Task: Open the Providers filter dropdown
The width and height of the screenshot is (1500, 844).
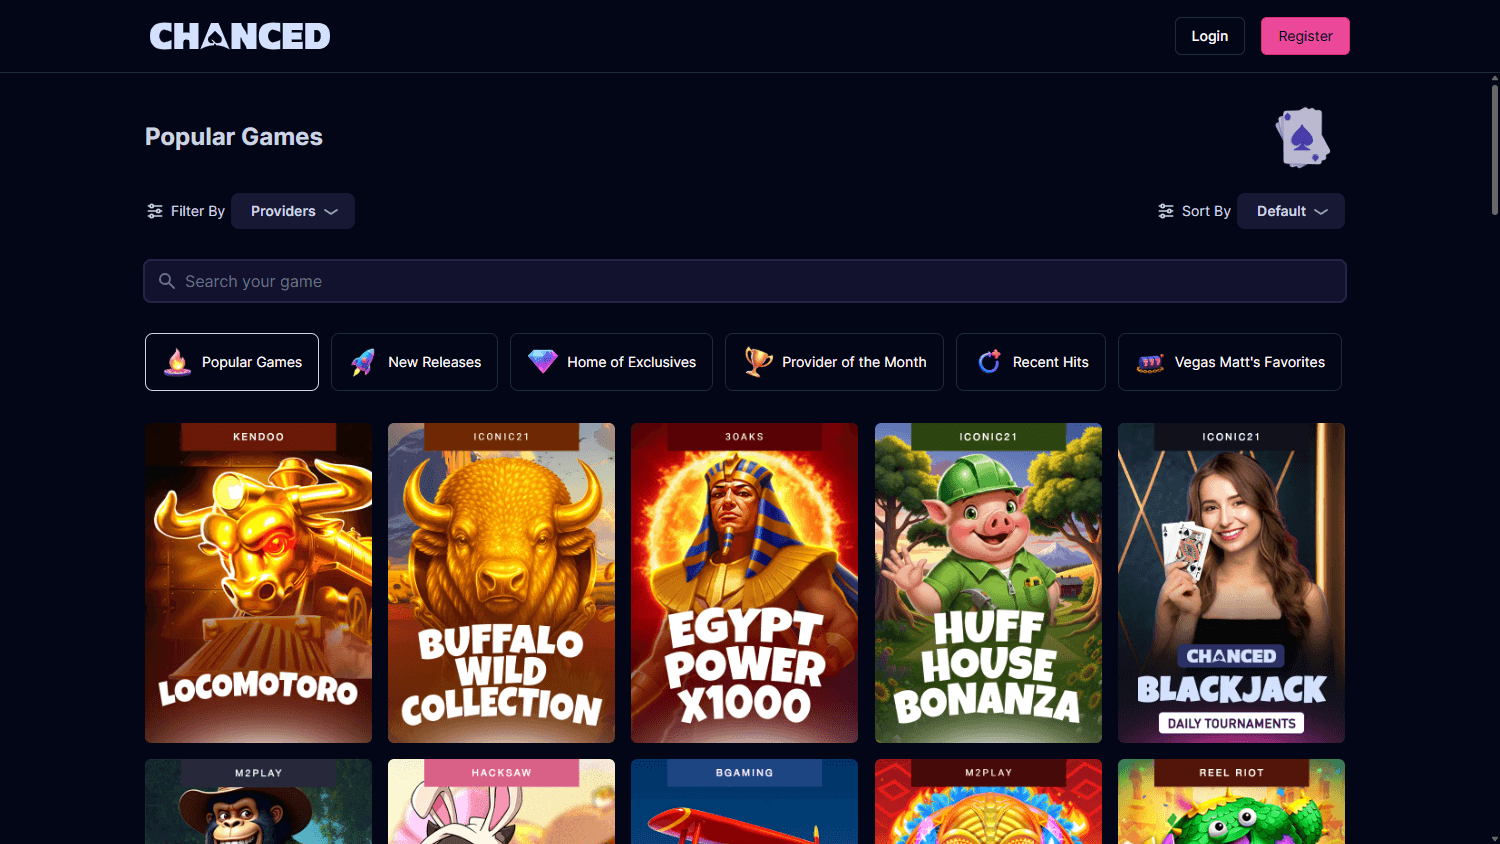Action: tap(293, 211)
